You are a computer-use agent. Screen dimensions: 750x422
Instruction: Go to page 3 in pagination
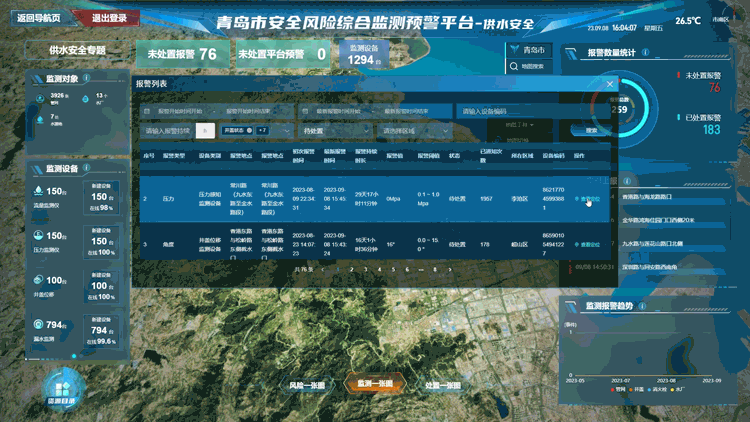point(365,269)
